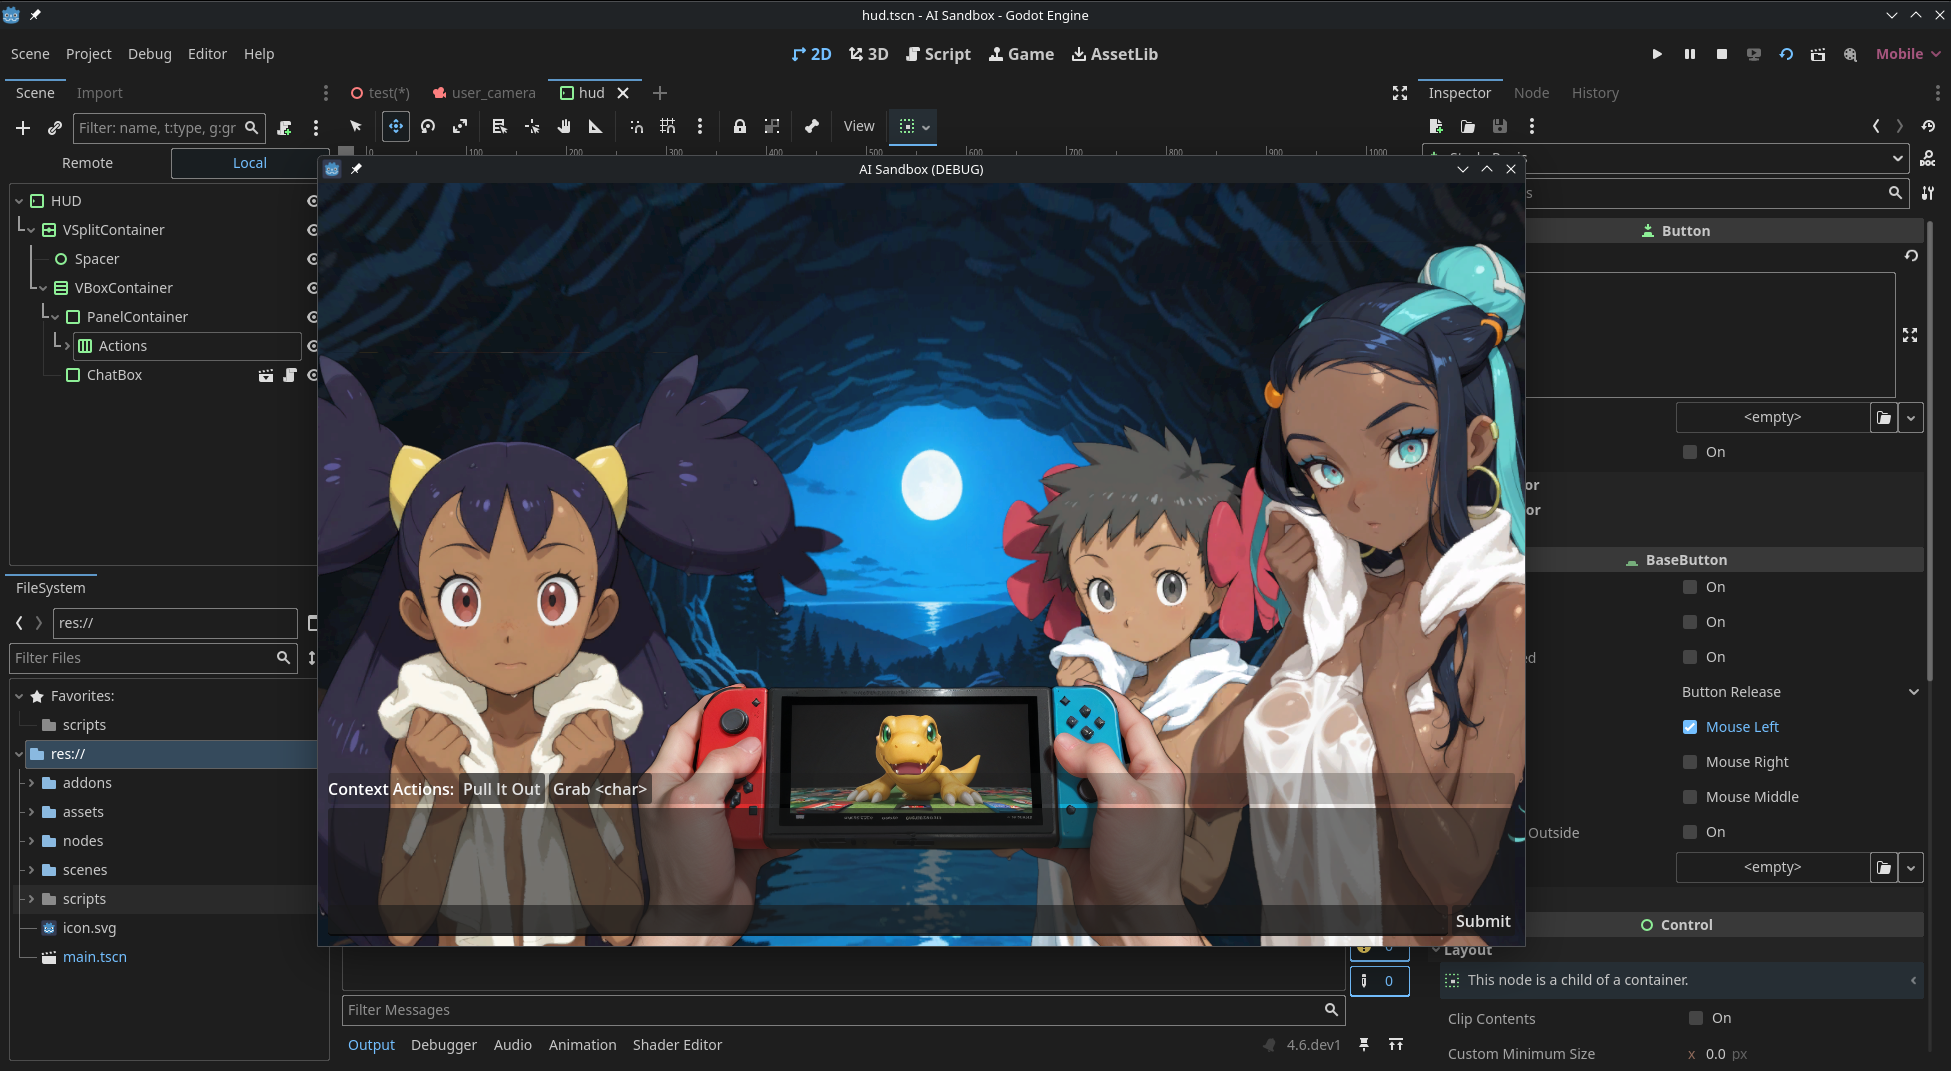Select the Rotate Mode tool
The width and height of the screenshot is (1951, 1071).
[428, 127]
